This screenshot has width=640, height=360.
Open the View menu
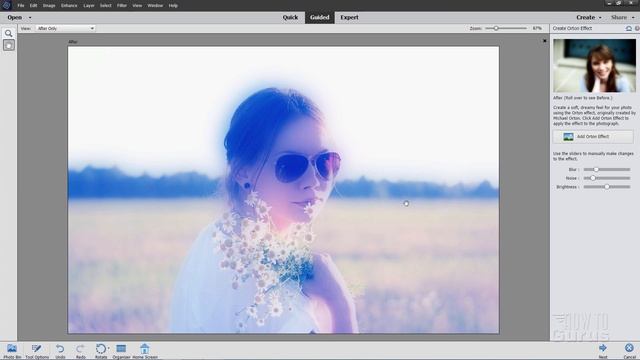point(137,6)
